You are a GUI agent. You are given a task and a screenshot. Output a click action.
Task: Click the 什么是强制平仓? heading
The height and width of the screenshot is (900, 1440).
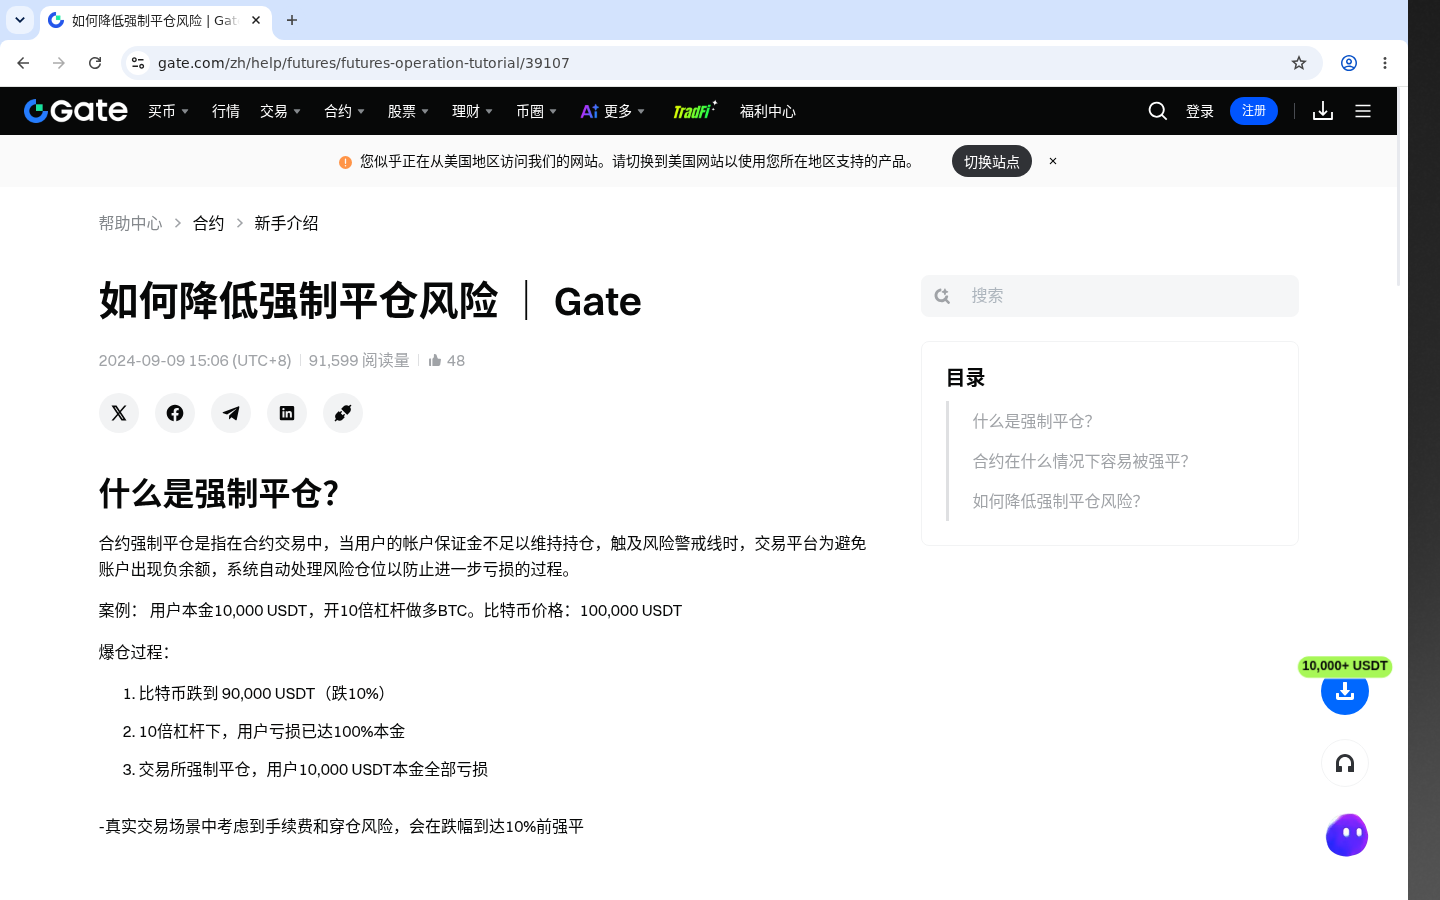point(219,493)
